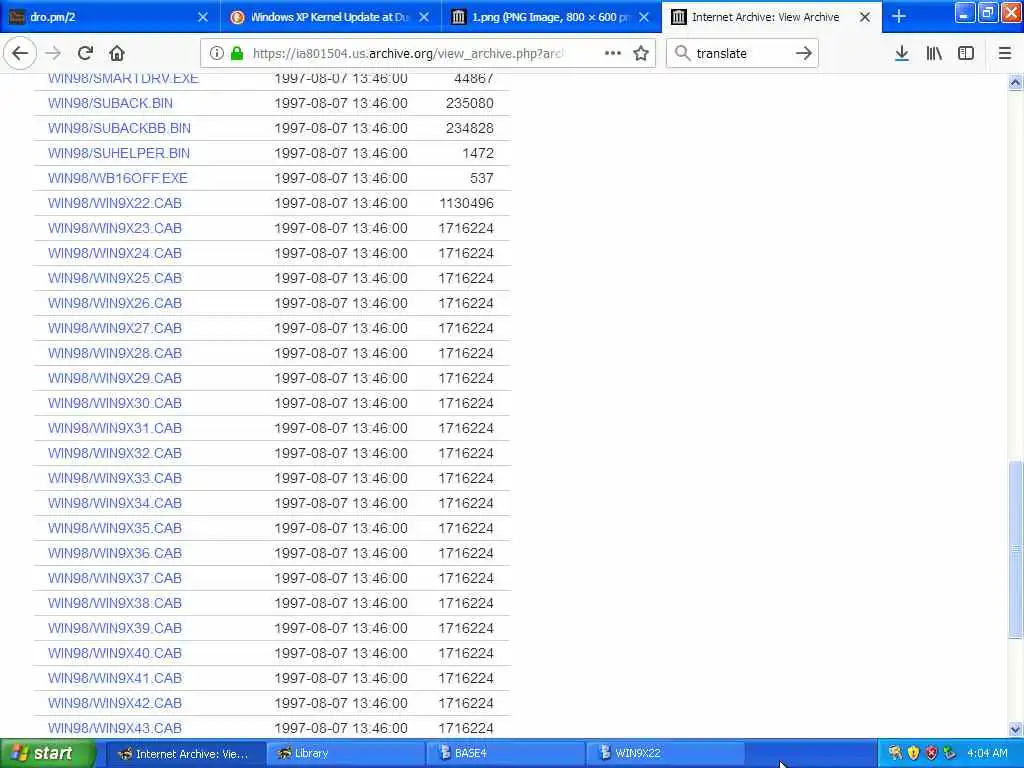
Task: Open the WIN98/WIN9X33.CAB link
Action: (115, 478)
